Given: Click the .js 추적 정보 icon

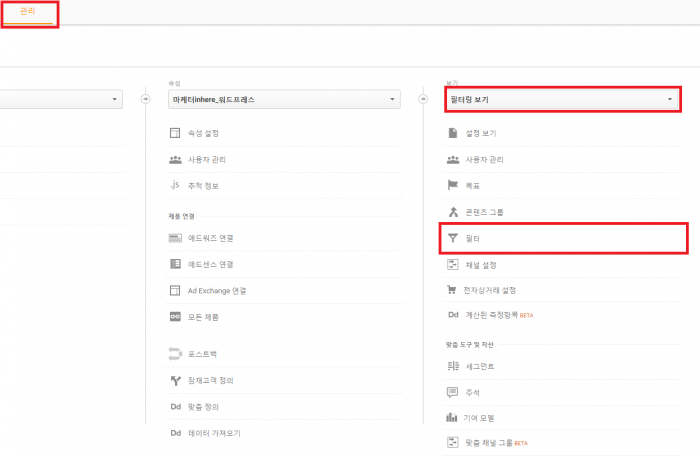Looking at the screenshot, I should point(175,185).
